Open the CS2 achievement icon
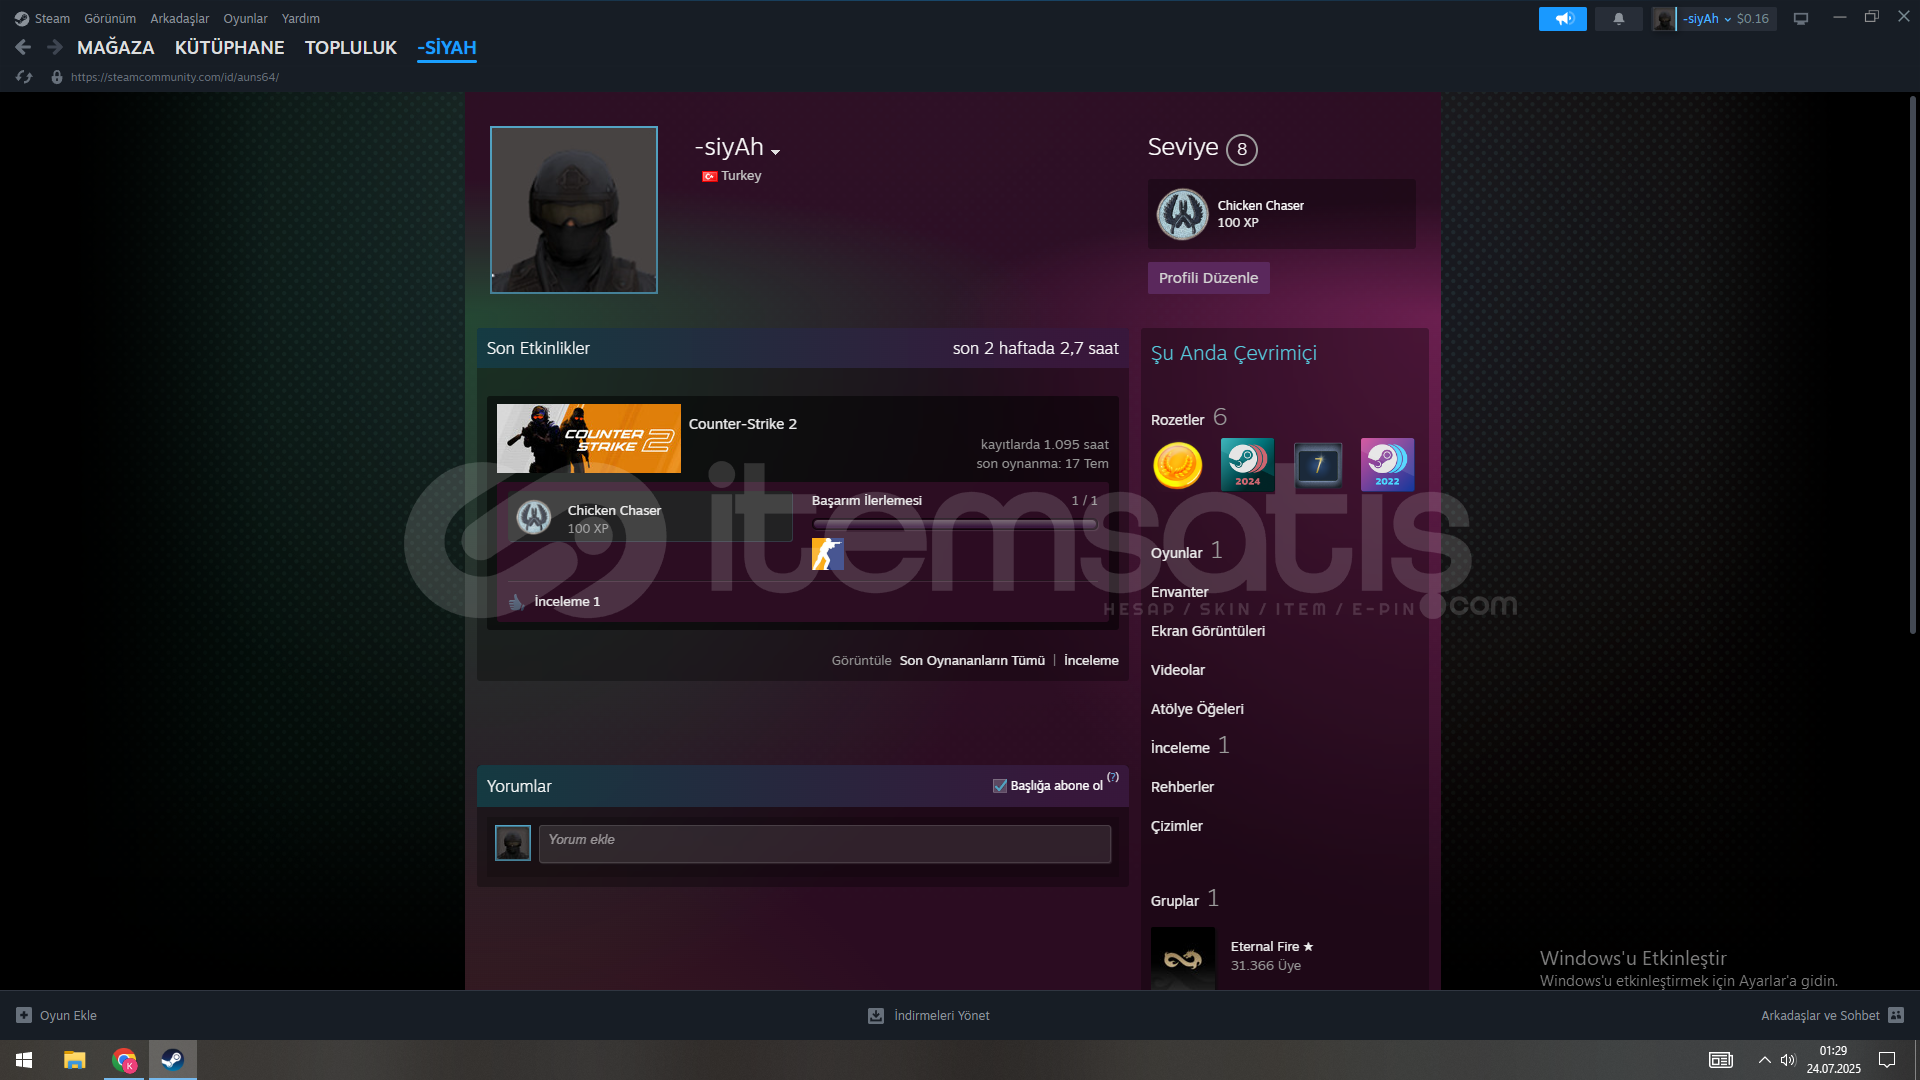Screen dimensions: 1920x1080 (827, 554)
